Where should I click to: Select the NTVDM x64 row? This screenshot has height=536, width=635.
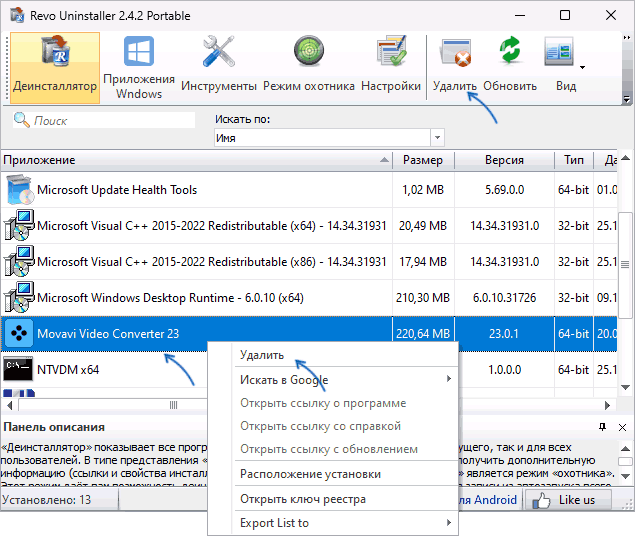click(x=104, y=370)
